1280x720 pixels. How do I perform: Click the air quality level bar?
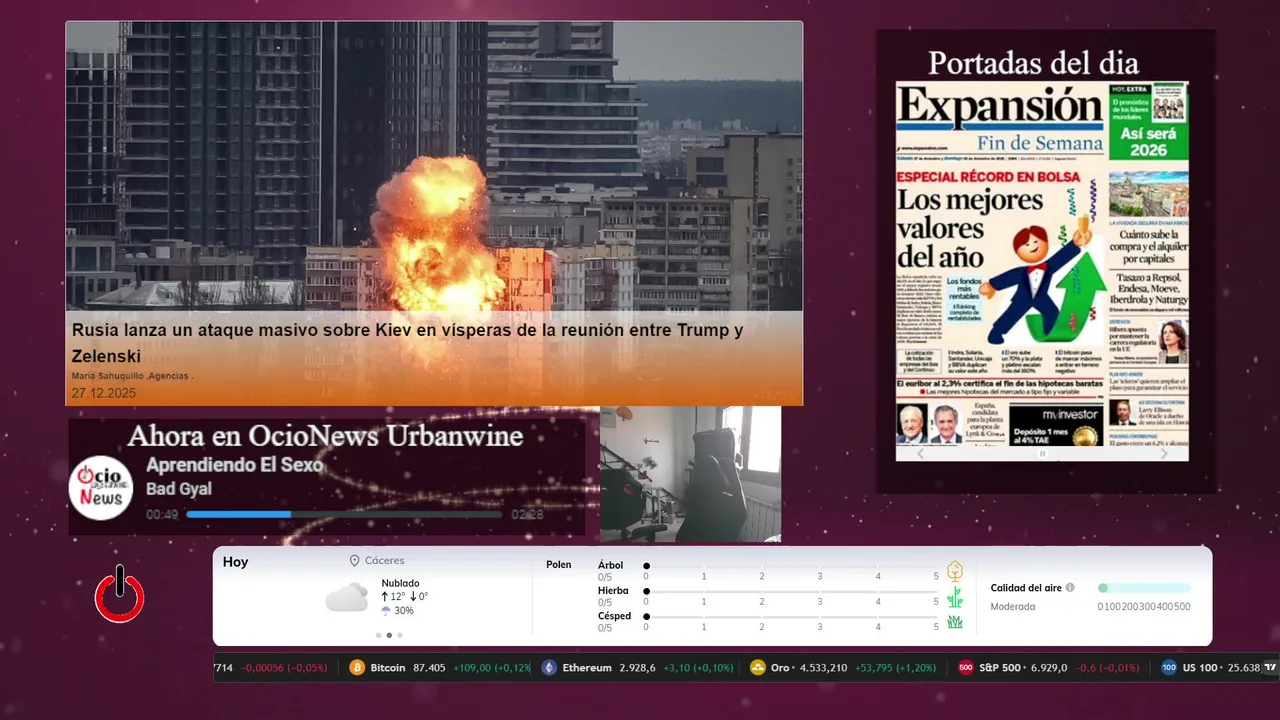pos(1144,588)
